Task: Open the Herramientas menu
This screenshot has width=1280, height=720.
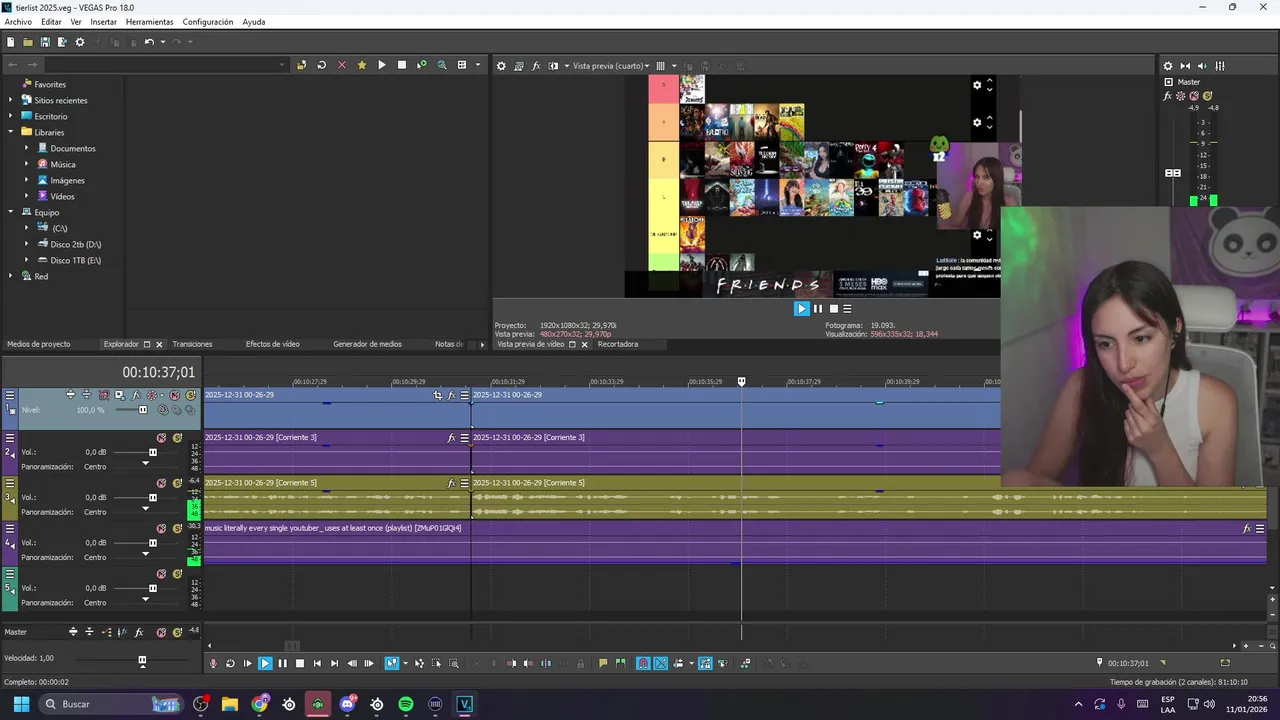Action: pyautogui.click(x=149, y=22)
